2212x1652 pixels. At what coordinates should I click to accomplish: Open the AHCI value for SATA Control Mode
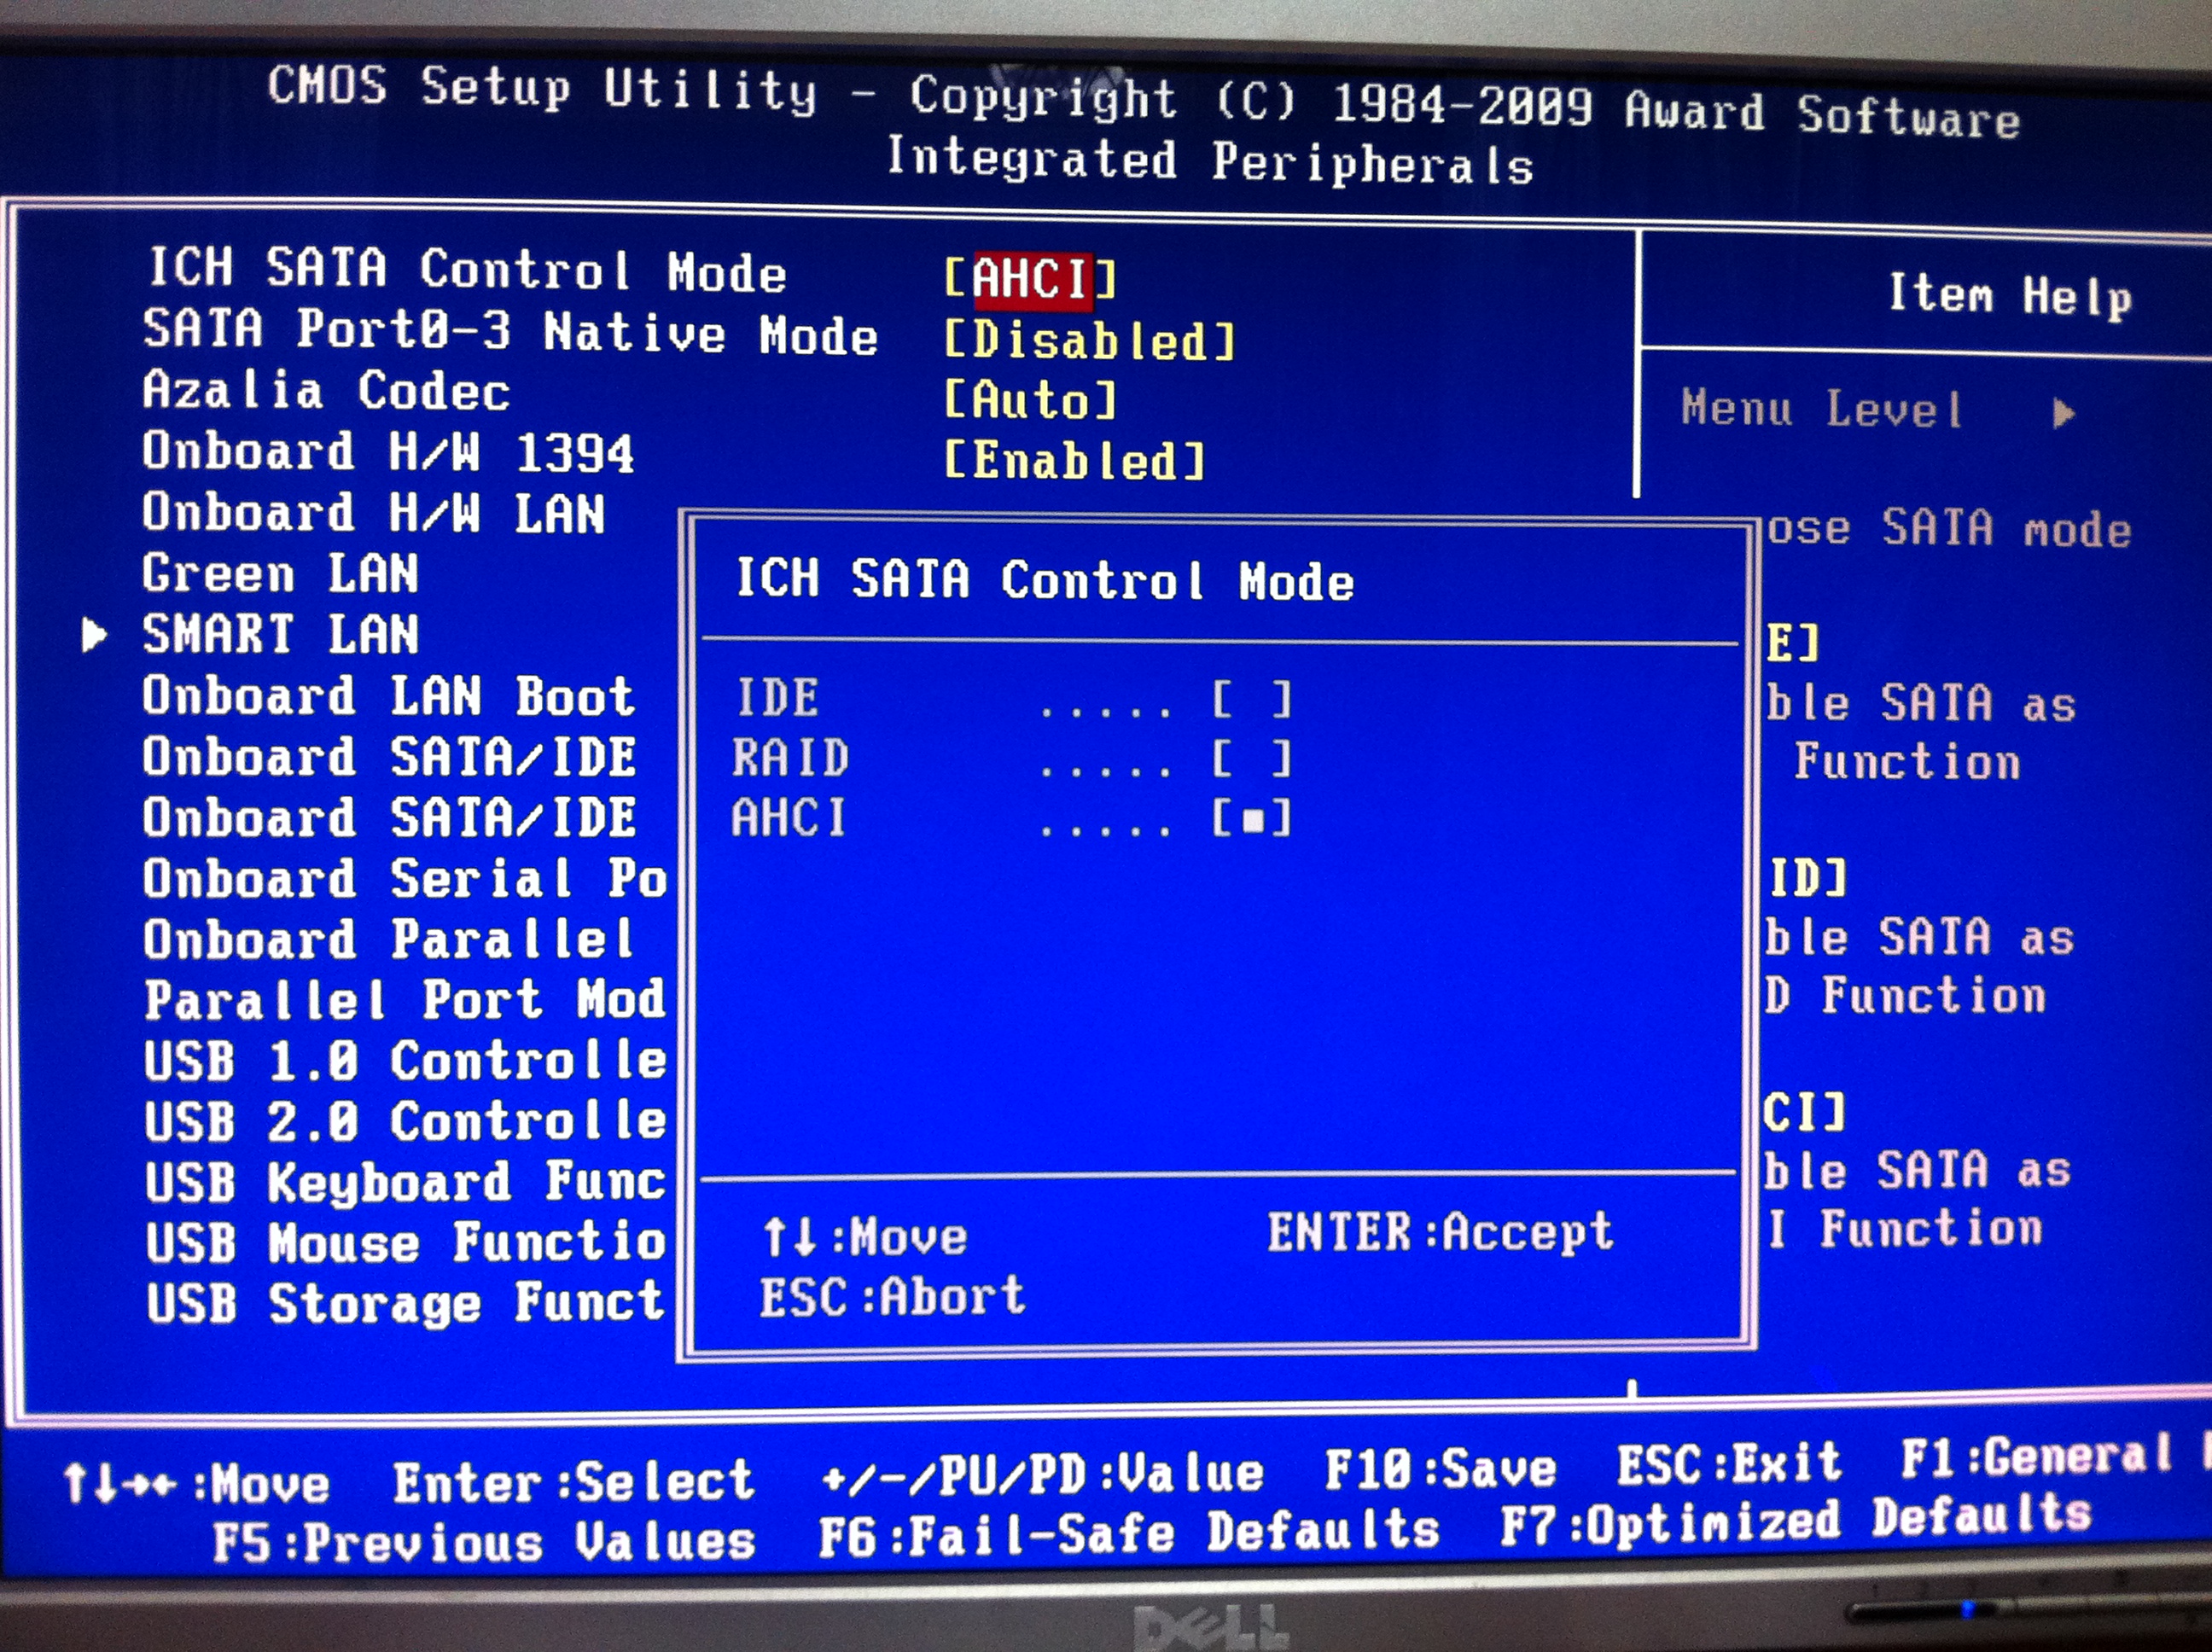pos(1030,278)
